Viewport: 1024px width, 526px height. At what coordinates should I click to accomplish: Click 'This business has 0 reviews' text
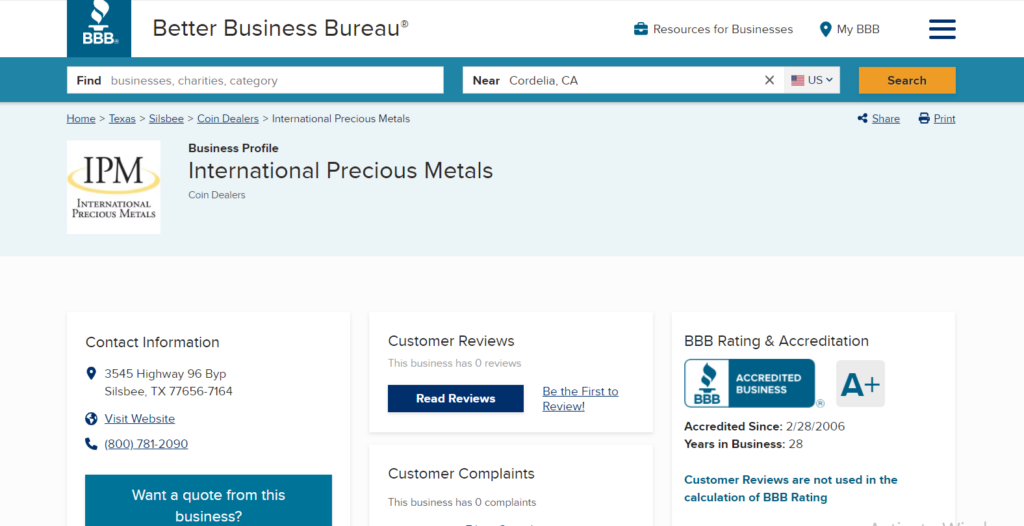pyautogui.click(x=455, y=363)
